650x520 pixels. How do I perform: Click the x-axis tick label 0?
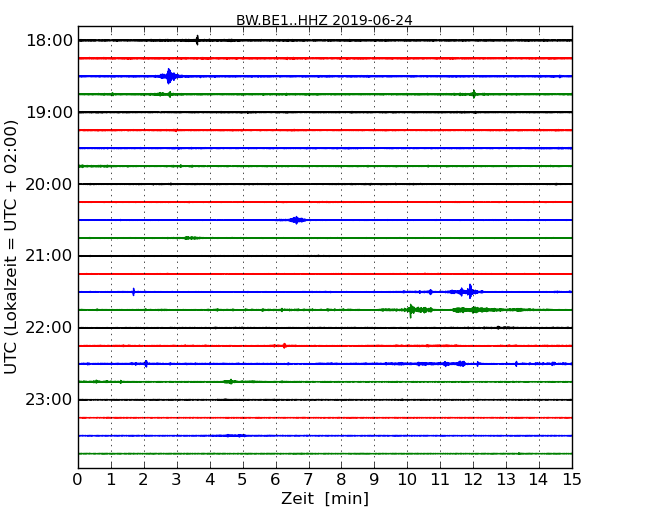click(78, 480)
